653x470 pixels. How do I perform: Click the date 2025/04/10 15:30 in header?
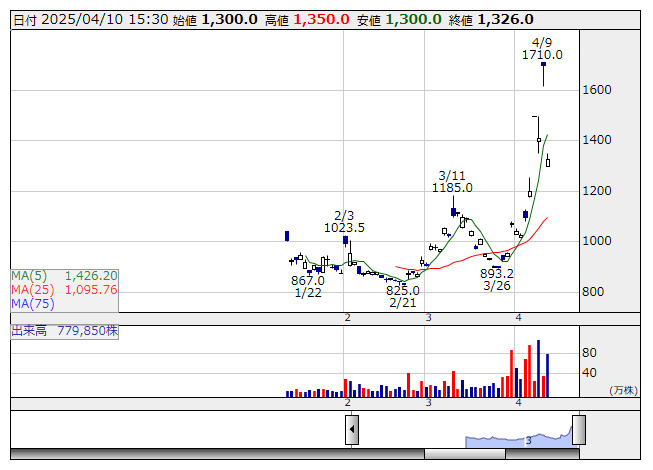pyautogui.click(x=91, y=20)
